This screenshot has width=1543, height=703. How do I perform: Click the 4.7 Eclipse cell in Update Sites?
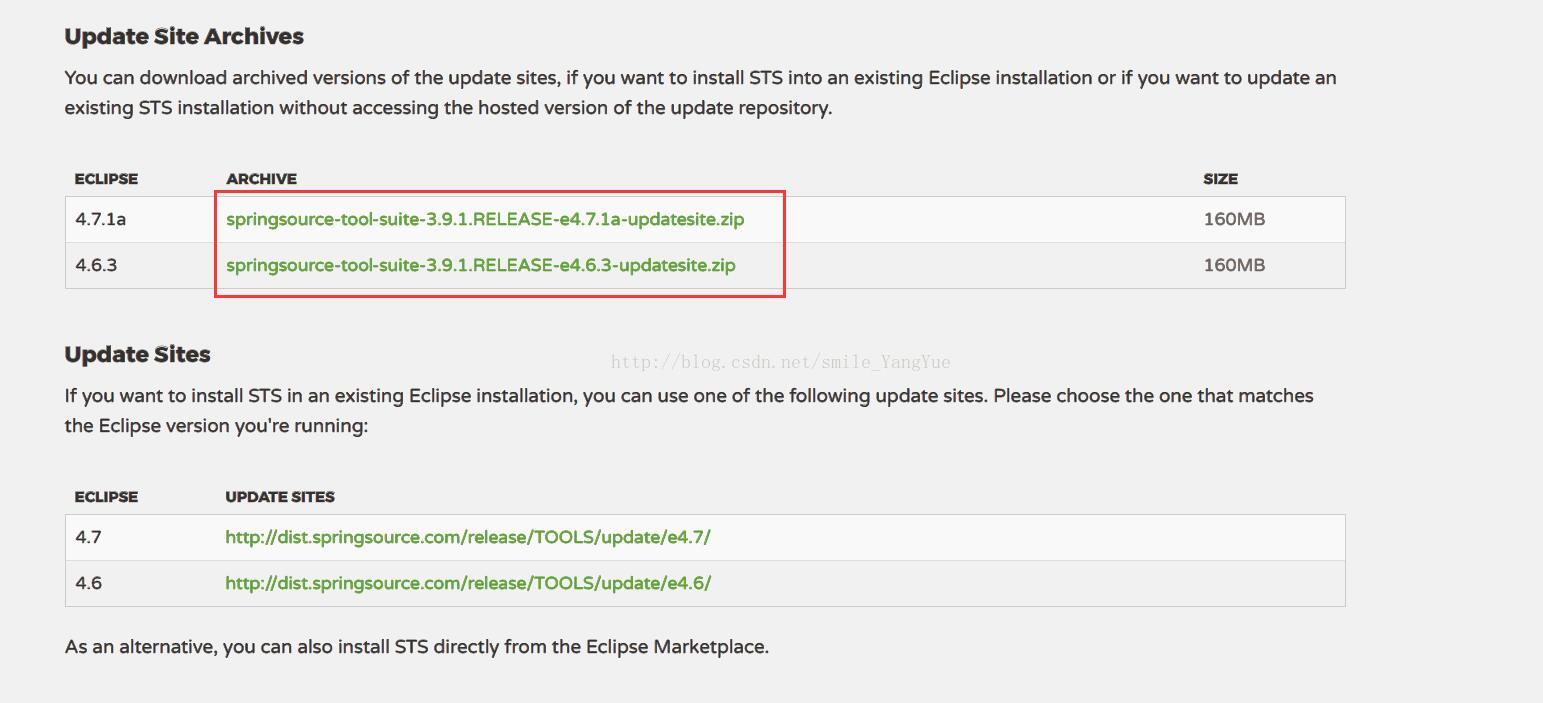click(88, 537)
